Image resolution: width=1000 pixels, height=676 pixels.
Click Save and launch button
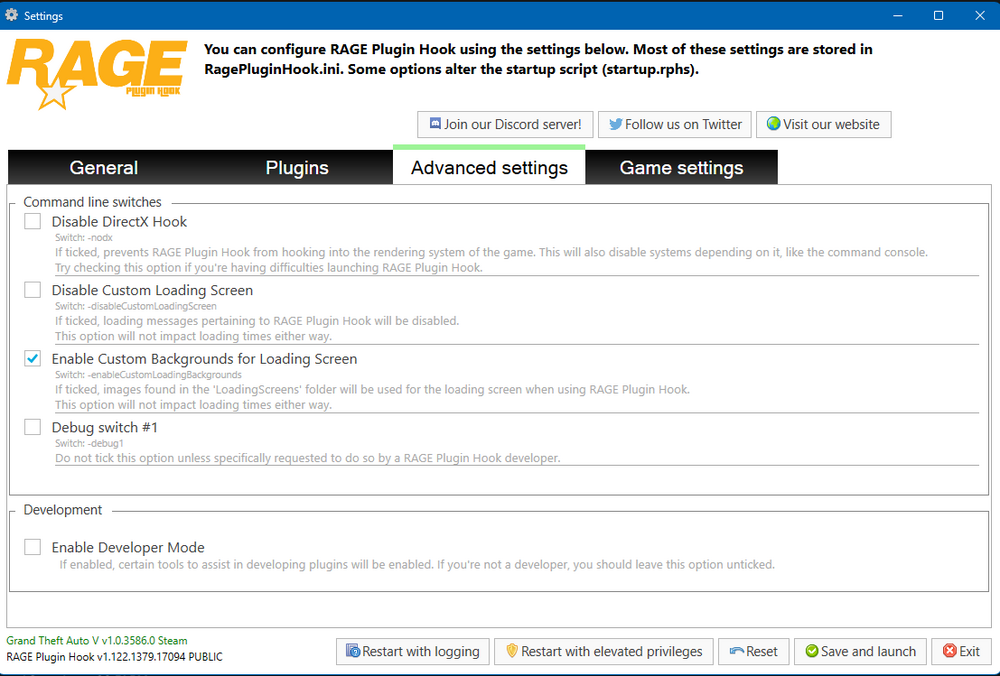tap(860, 651)
